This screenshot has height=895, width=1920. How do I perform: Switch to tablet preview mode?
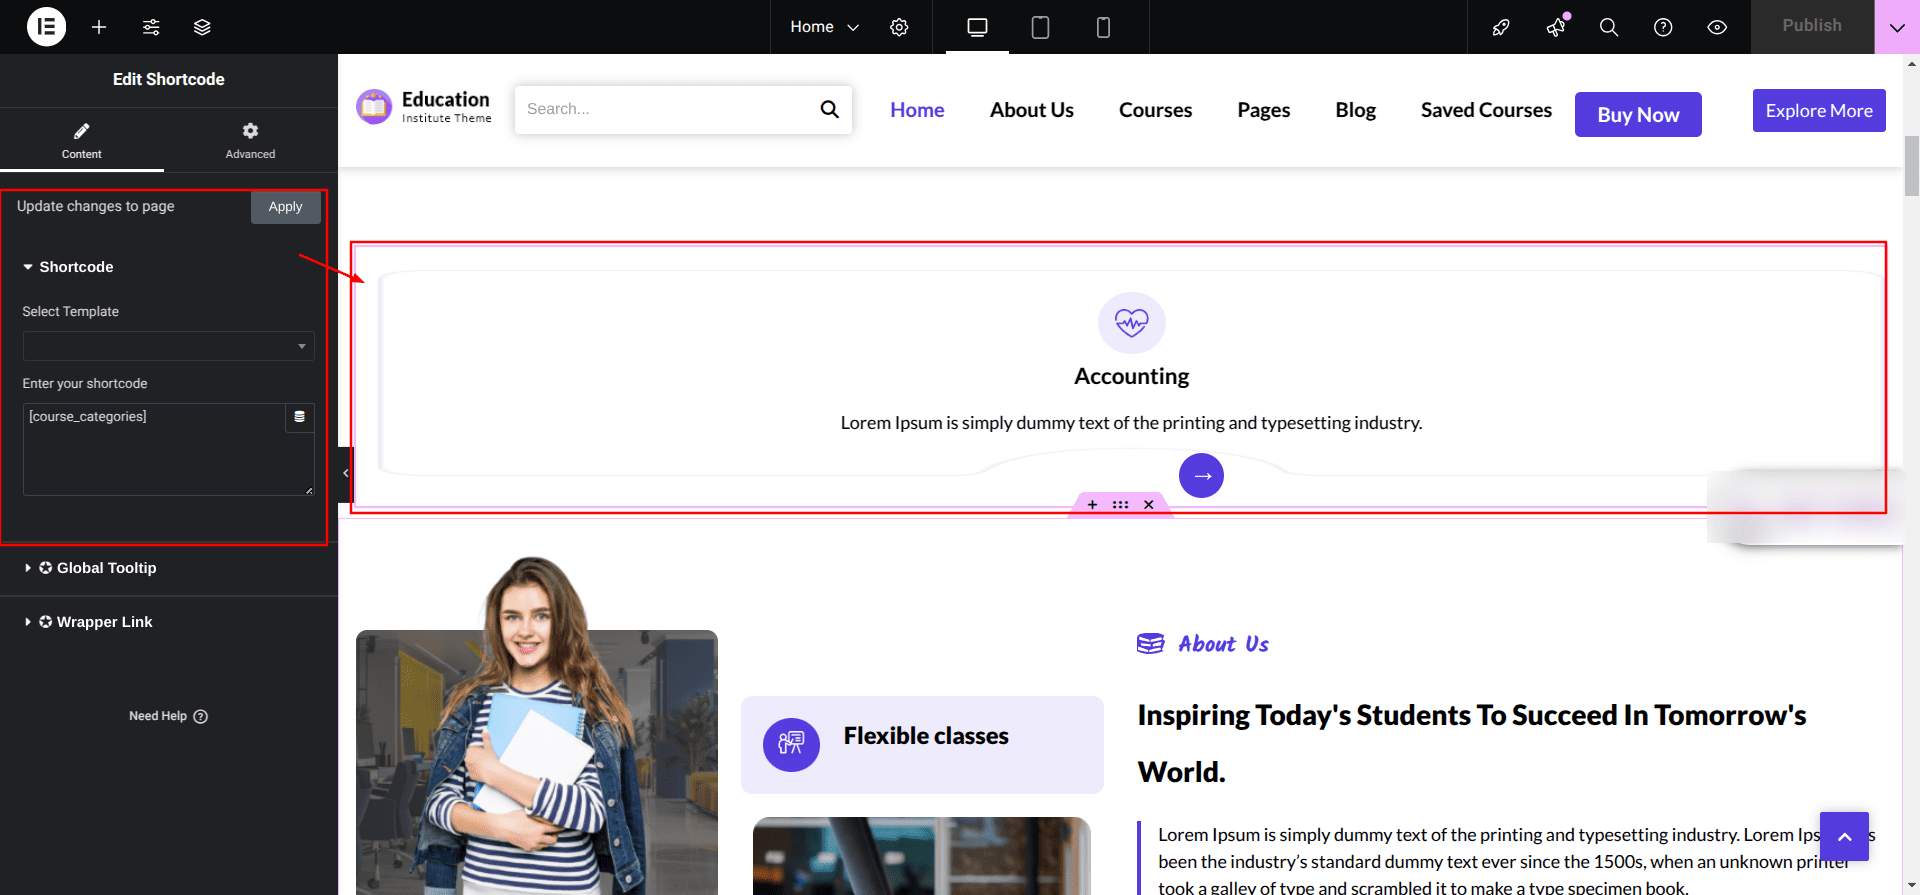[x=1040, y=27]
